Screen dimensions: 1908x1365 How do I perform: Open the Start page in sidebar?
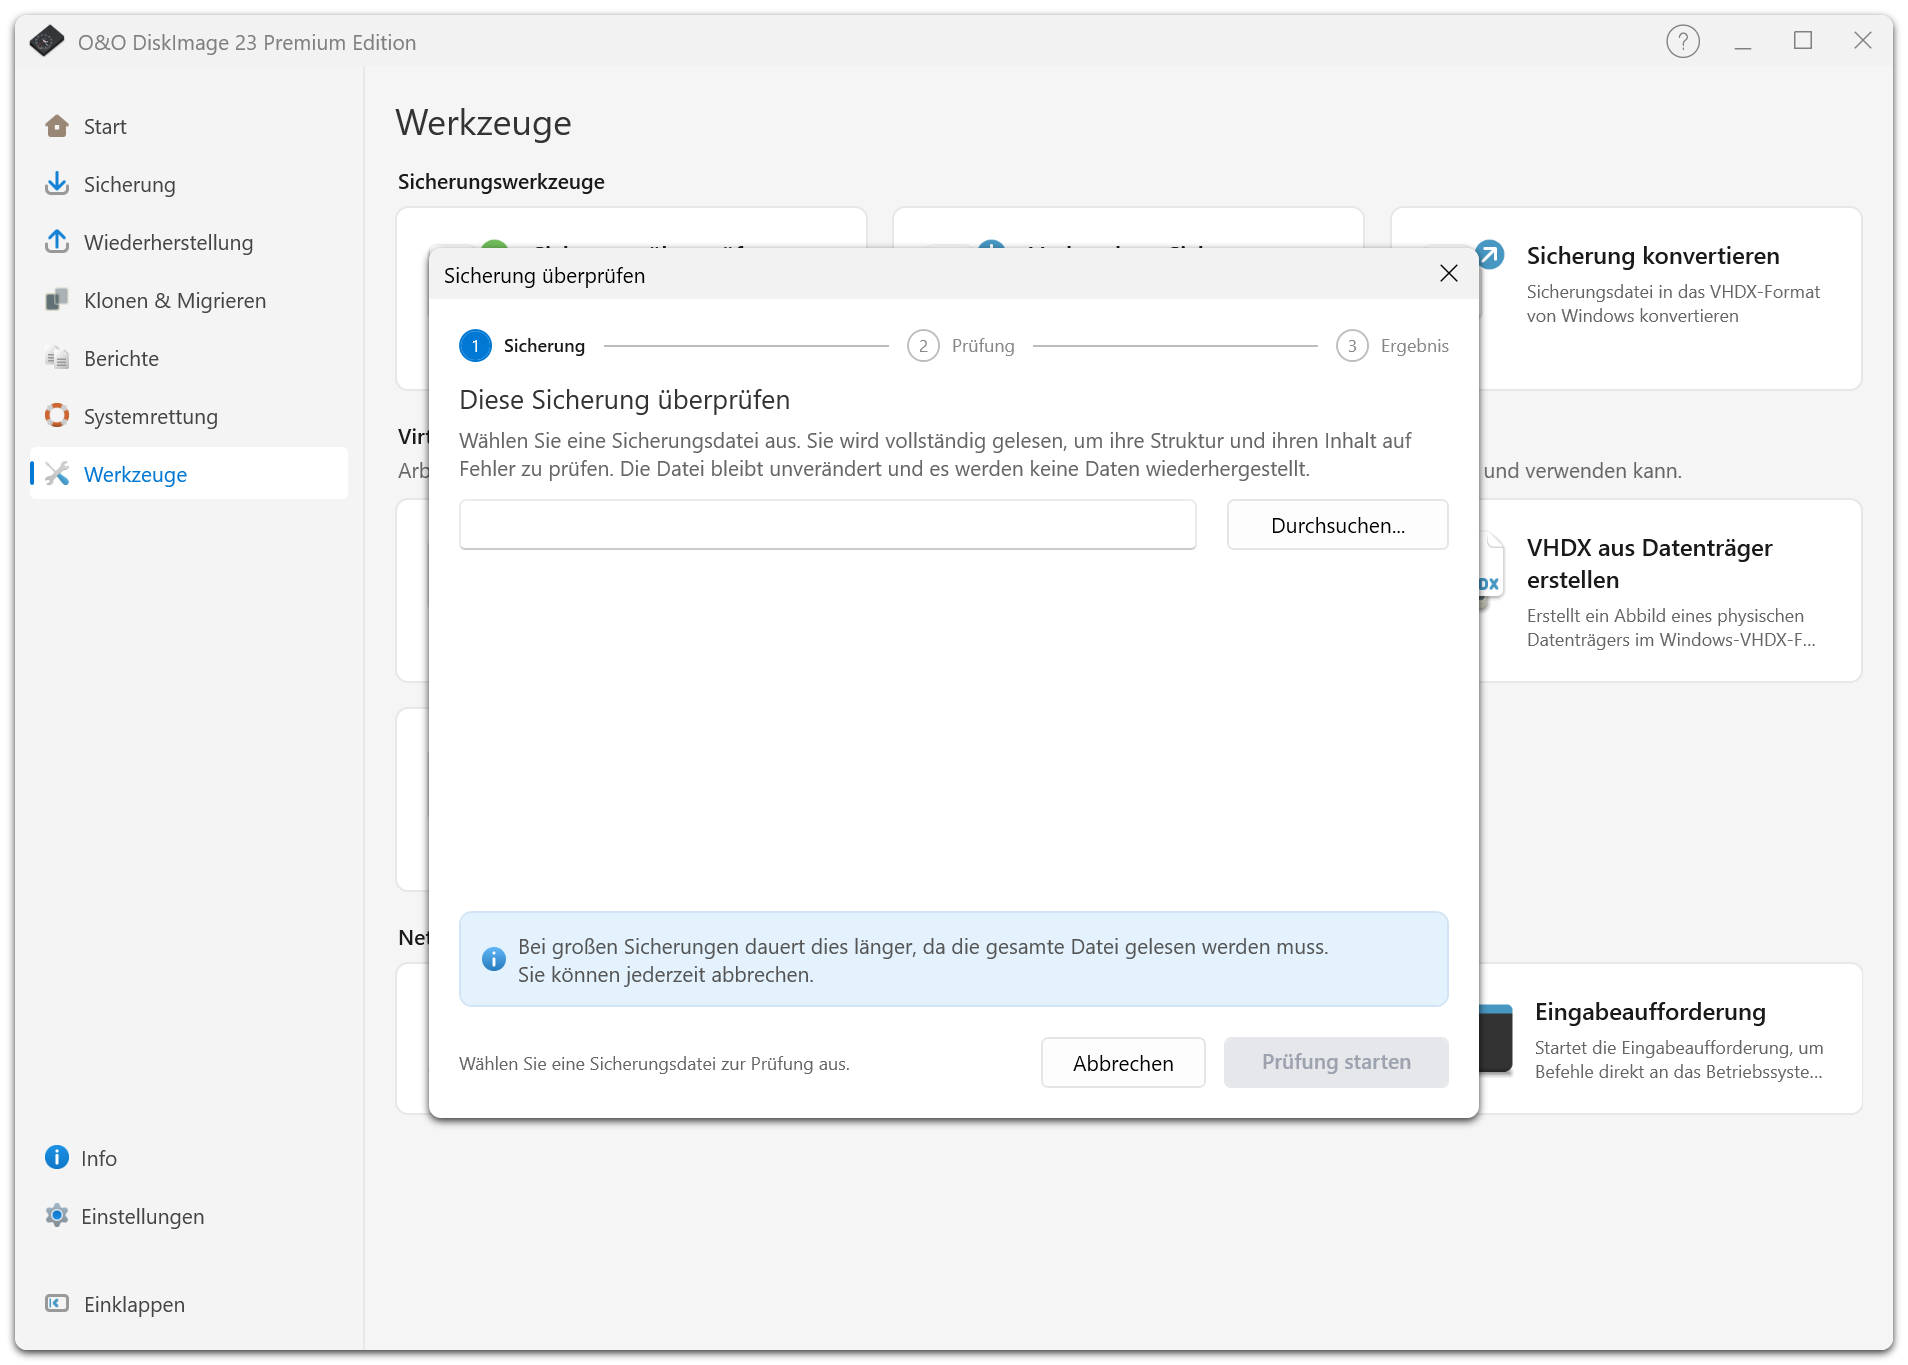tap(189, 126)
